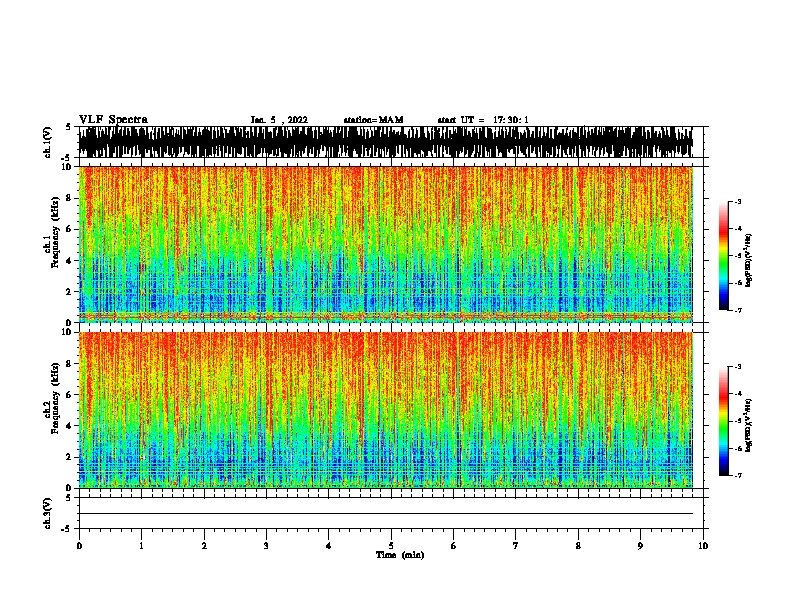The image size is (792, 612).
Task: Click the "ch.1(V)" axis label
Action: tap(48, 142)
